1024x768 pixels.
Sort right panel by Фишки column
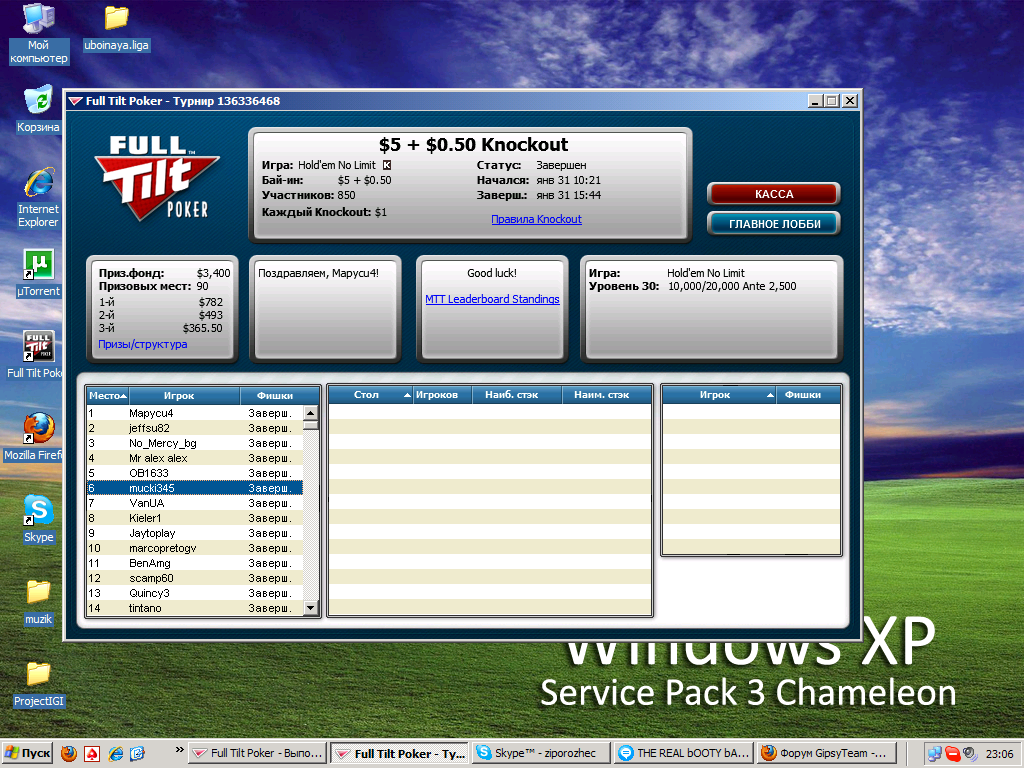pyautogui.click(x=808, y=395)
